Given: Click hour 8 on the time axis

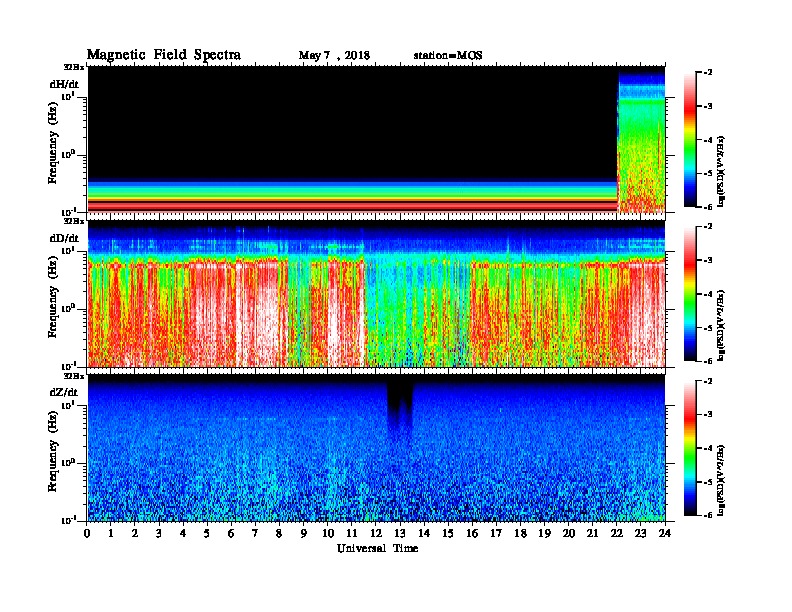Looking at the screenshot, I should [x=280, y=533].
